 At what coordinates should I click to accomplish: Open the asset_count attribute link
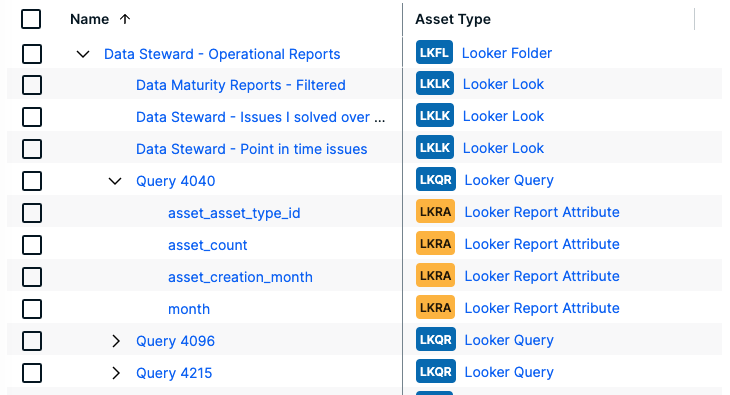(x=208, y=245)
